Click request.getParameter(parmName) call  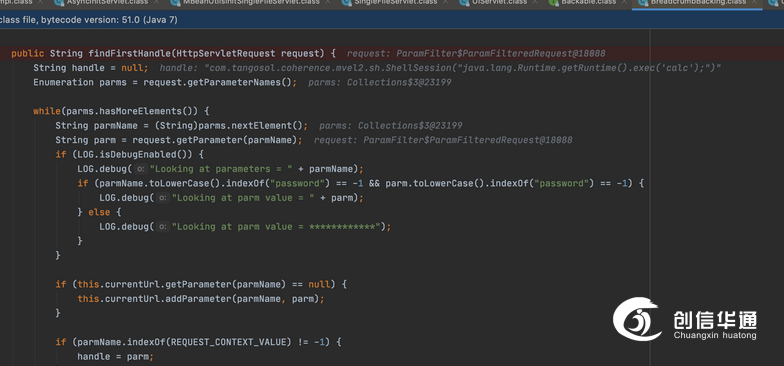point(214,140)
